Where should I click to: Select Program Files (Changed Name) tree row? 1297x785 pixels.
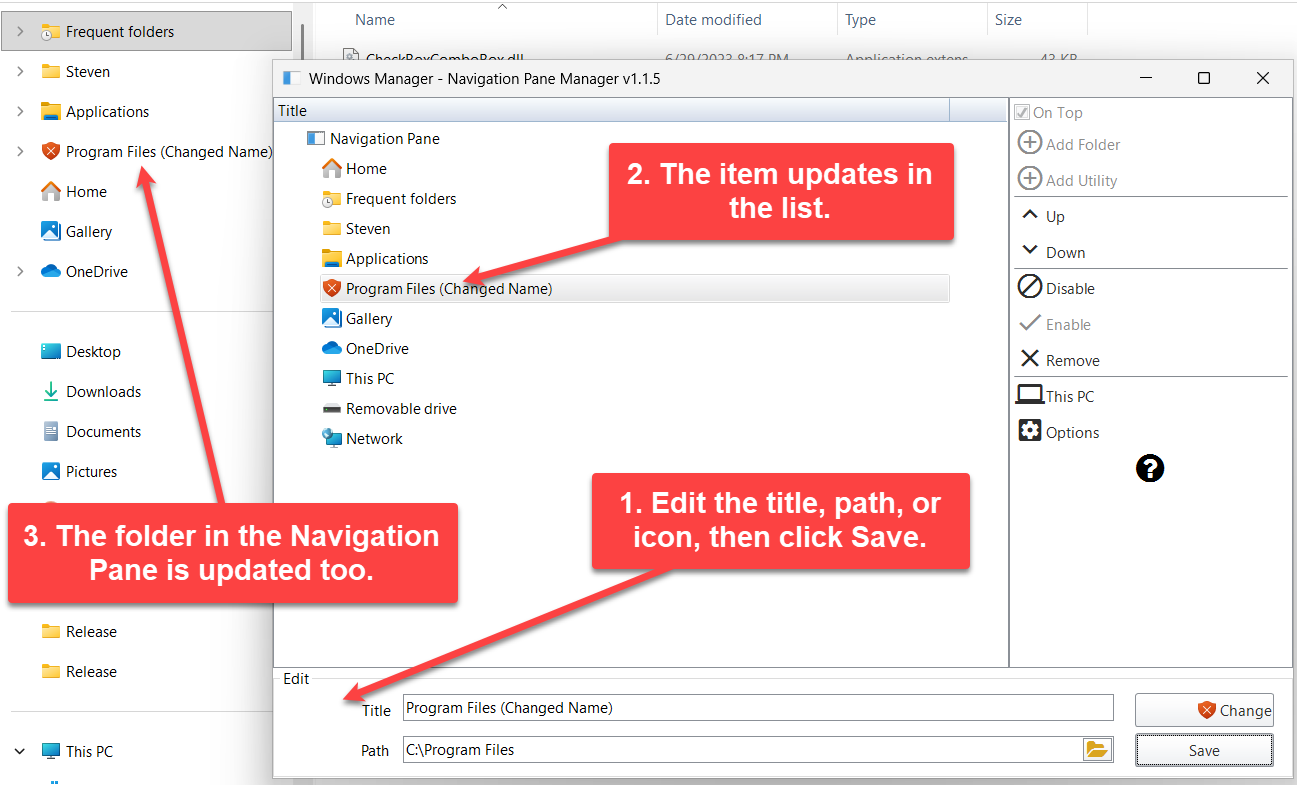(634, 288)
